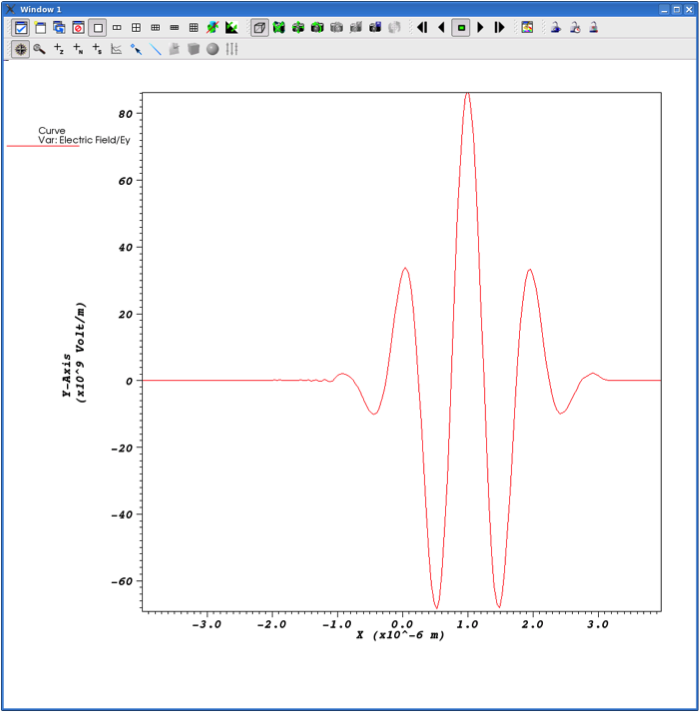699x712 pixels.
Task: Minimize Window 1
Action: click(664, 9)
